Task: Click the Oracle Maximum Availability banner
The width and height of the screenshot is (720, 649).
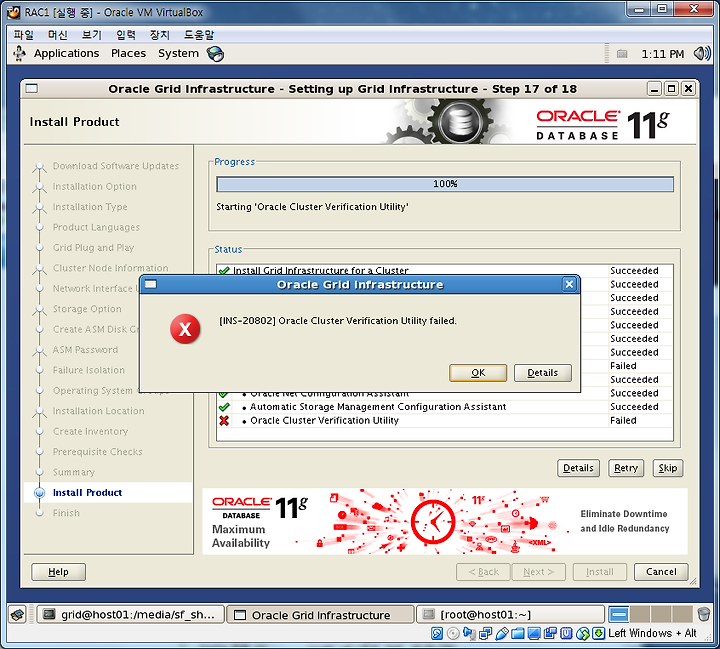Action: (444, 521)
